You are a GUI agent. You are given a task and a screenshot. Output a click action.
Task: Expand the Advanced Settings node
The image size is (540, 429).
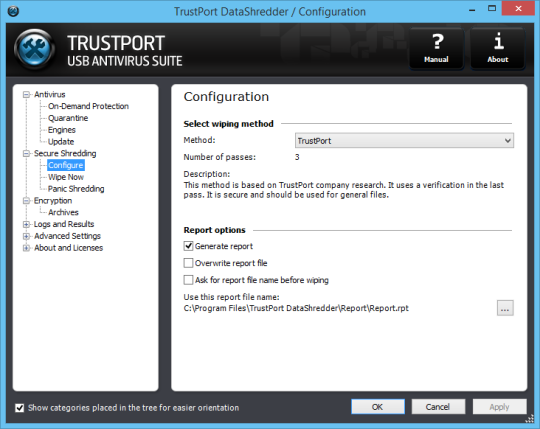coord(26,236)
